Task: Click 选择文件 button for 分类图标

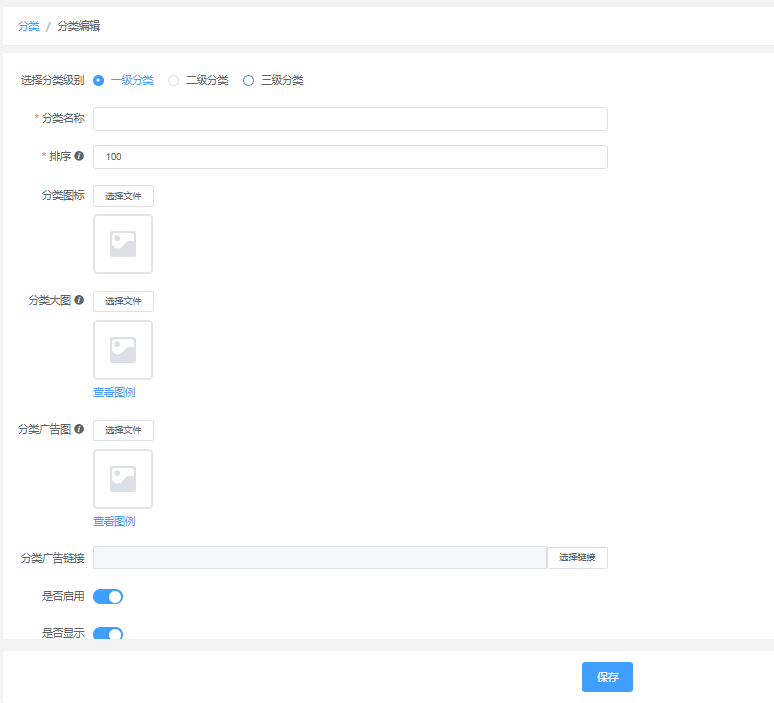Action: click(x=123, y=196)
